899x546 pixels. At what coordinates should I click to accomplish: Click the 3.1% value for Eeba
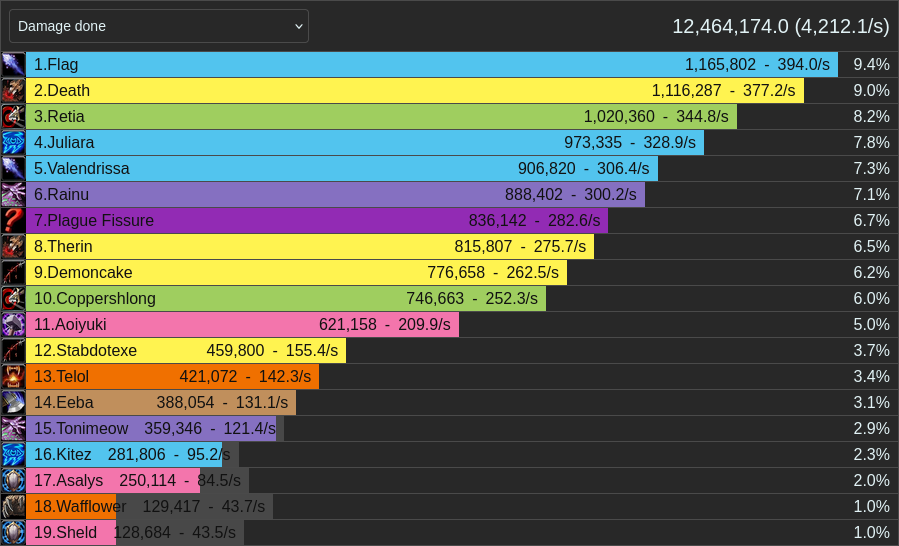pyautogui.click(x=871, y=403)
